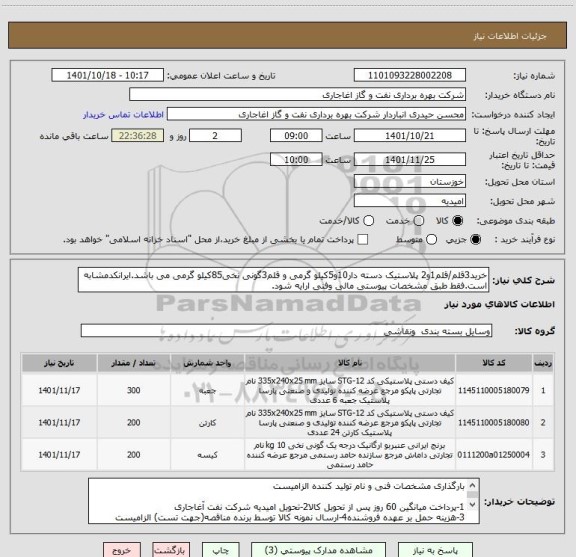This screenshot has width=576, height=557.
Task: Click the بازگشت back button
Action: [171, 550]
